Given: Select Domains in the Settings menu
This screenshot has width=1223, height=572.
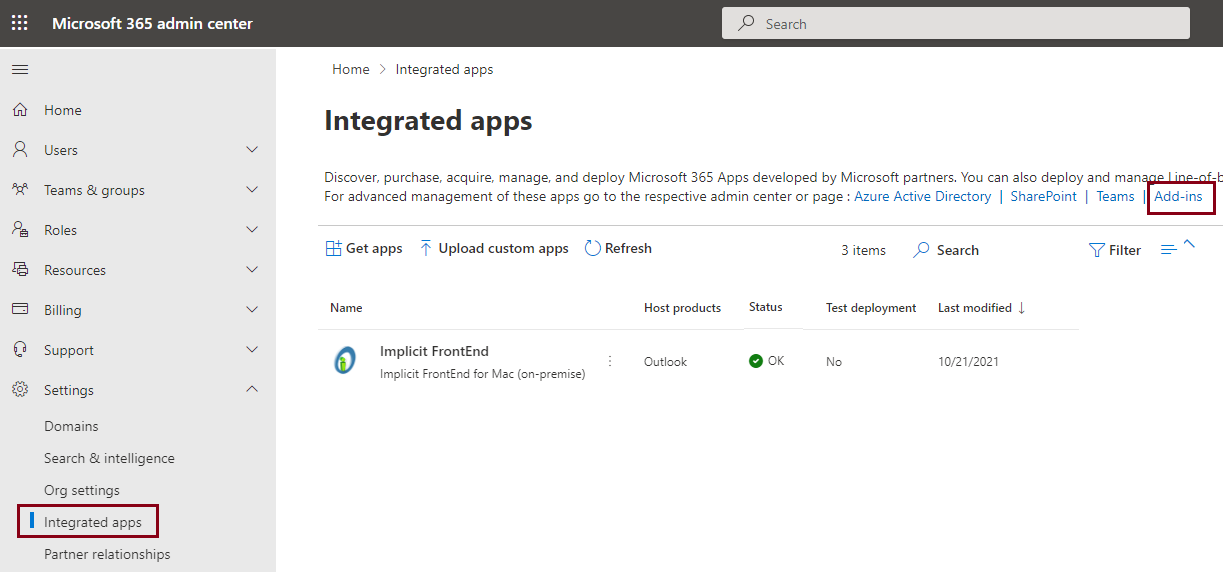Looking at the screenshot, I should coord(71,426).
